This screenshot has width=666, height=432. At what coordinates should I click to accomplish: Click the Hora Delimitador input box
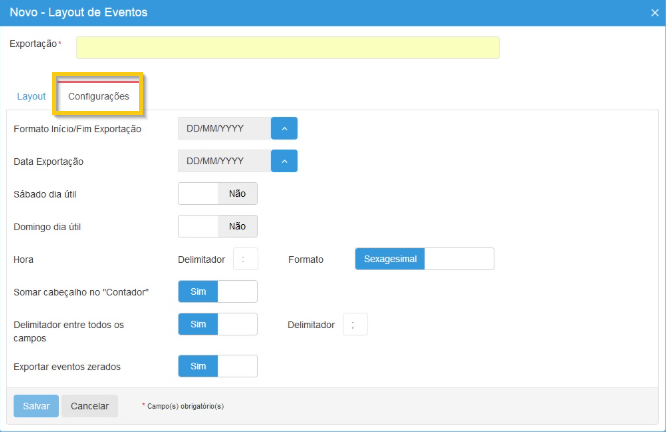[x=246, y=259]
